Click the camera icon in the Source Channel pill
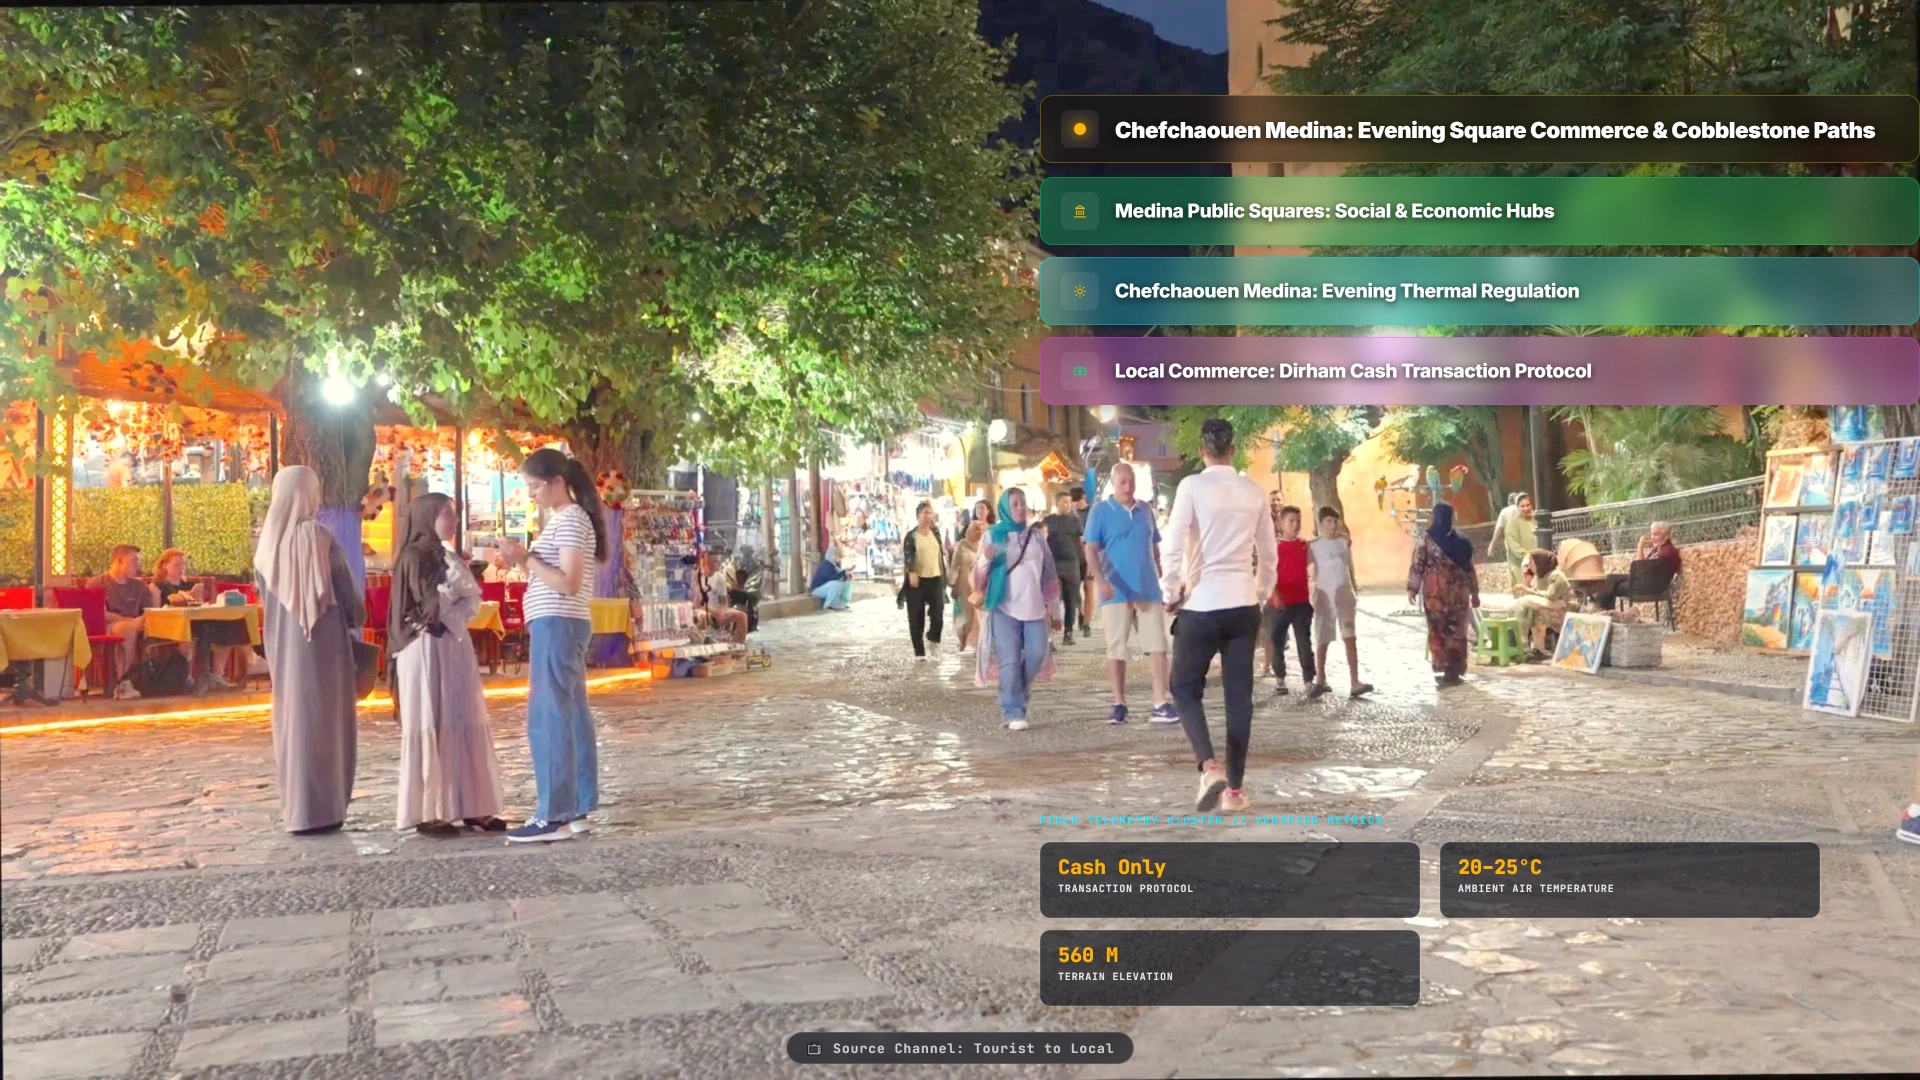1920x1080 pixels. (814, 1049)
